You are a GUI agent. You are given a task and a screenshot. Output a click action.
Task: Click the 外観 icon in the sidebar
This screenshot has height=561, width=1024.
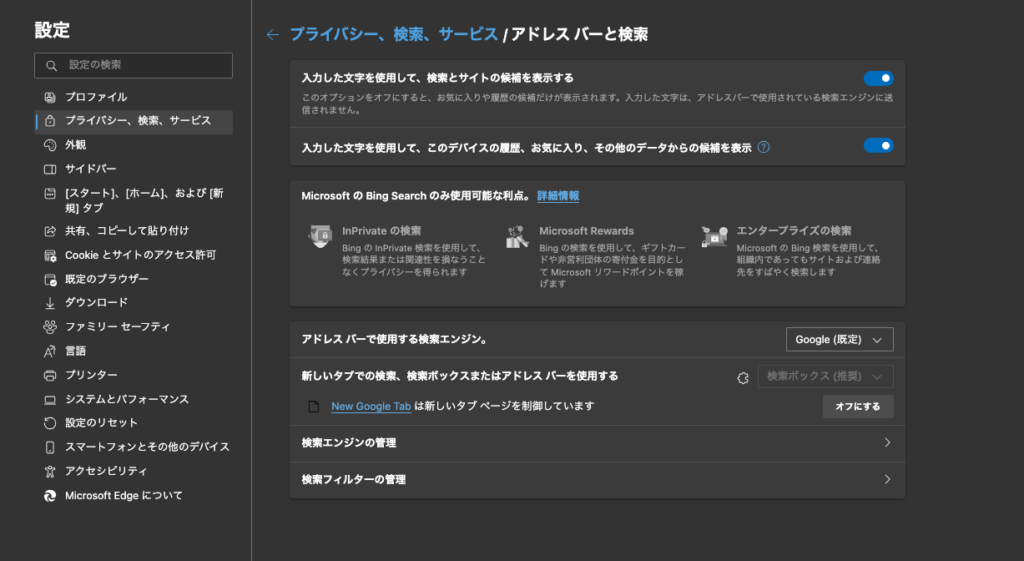click(50, 145)
